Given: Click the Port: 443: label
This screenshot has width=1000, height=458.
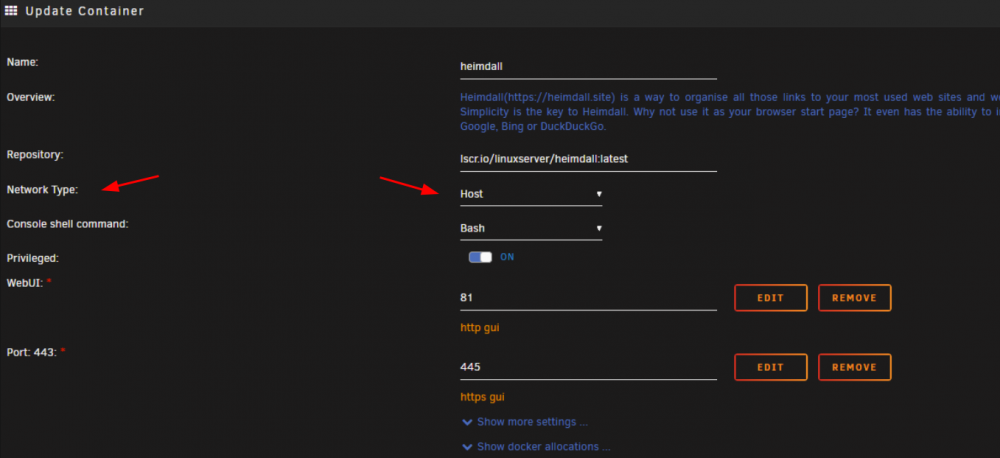Looking at the screenshot, I should coord(32,351).
